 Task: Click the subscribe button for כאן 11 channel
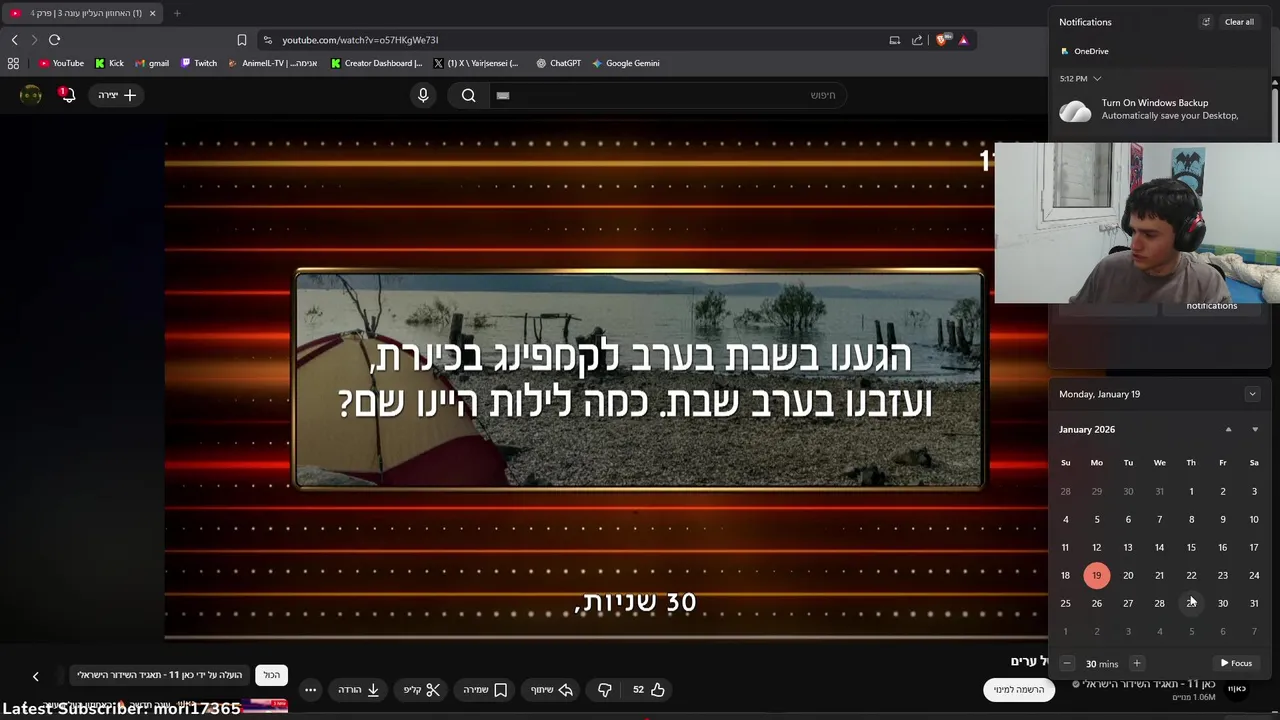(1019, 689)
